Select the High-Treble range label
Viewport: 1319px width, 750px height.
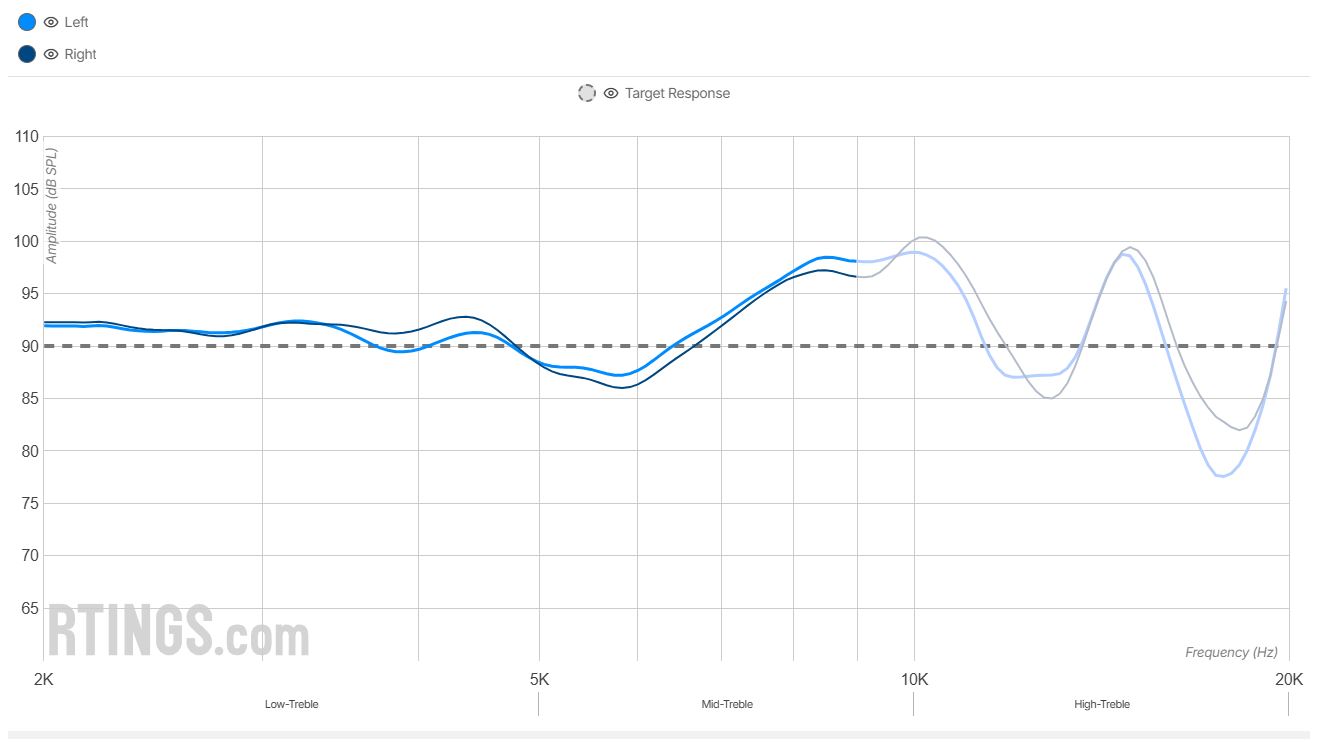click(1101, 704)
